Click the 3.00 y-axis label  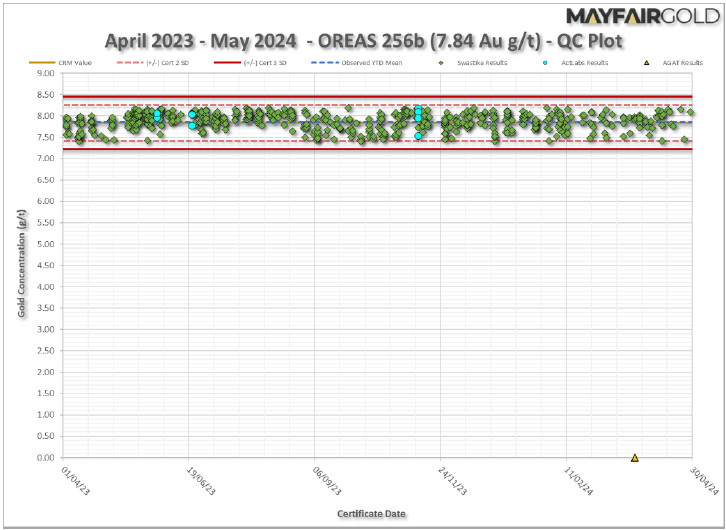46,329
